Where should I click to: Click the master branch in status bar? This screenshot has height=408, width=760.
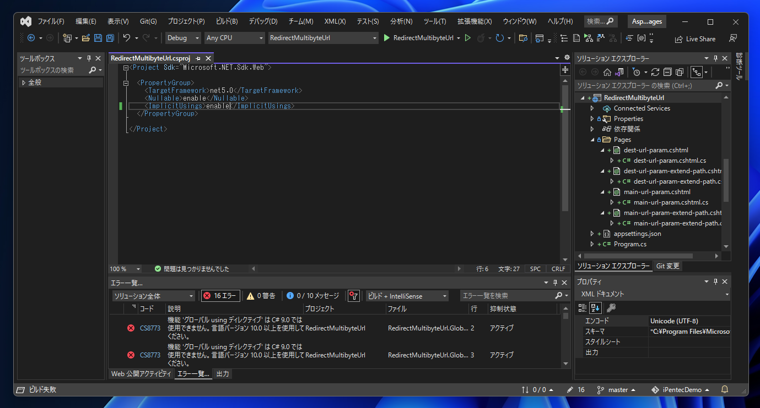[617, 390]
